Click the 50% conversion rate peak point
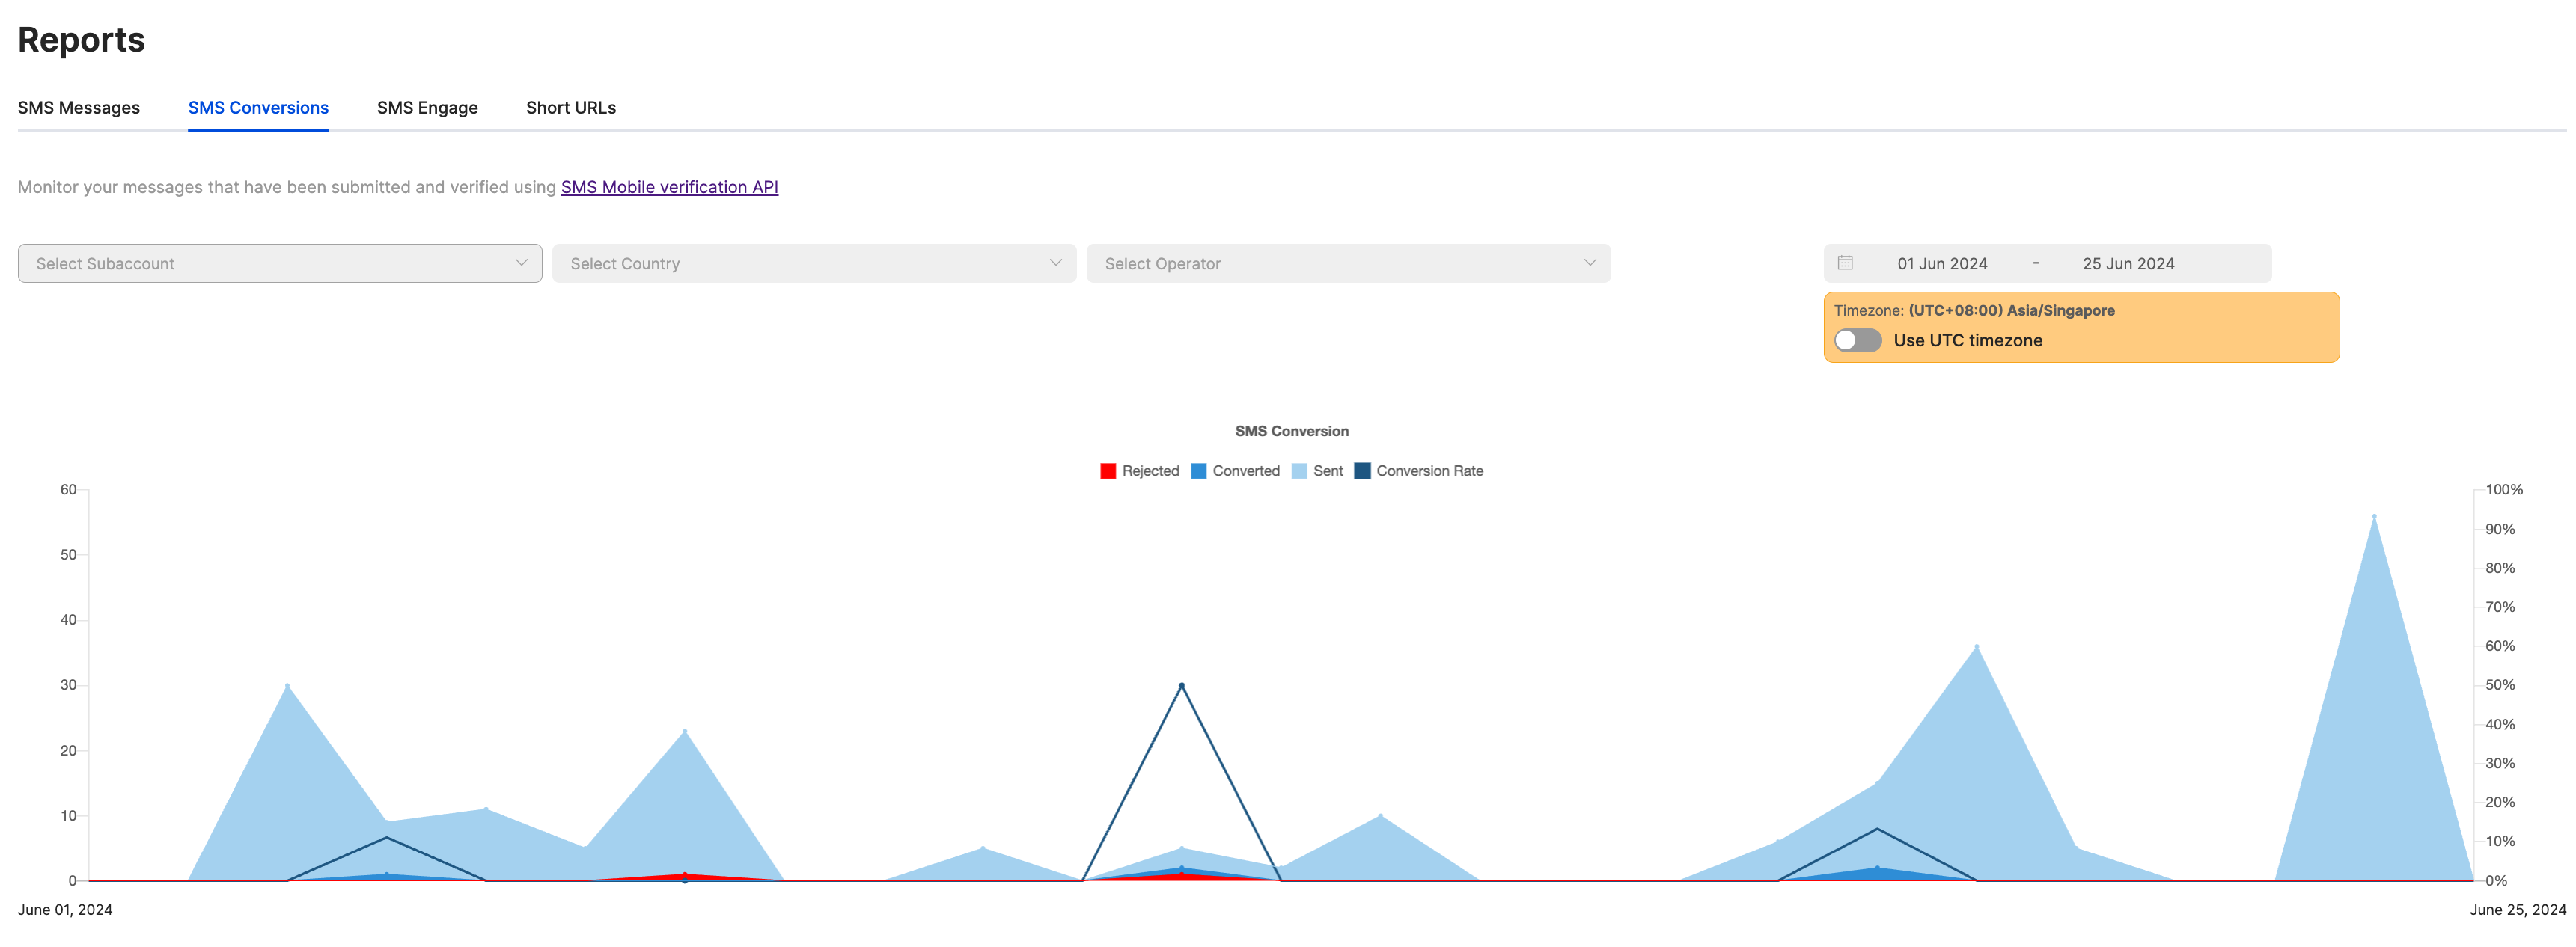 pyautogui.click(x=1181, y=686)
